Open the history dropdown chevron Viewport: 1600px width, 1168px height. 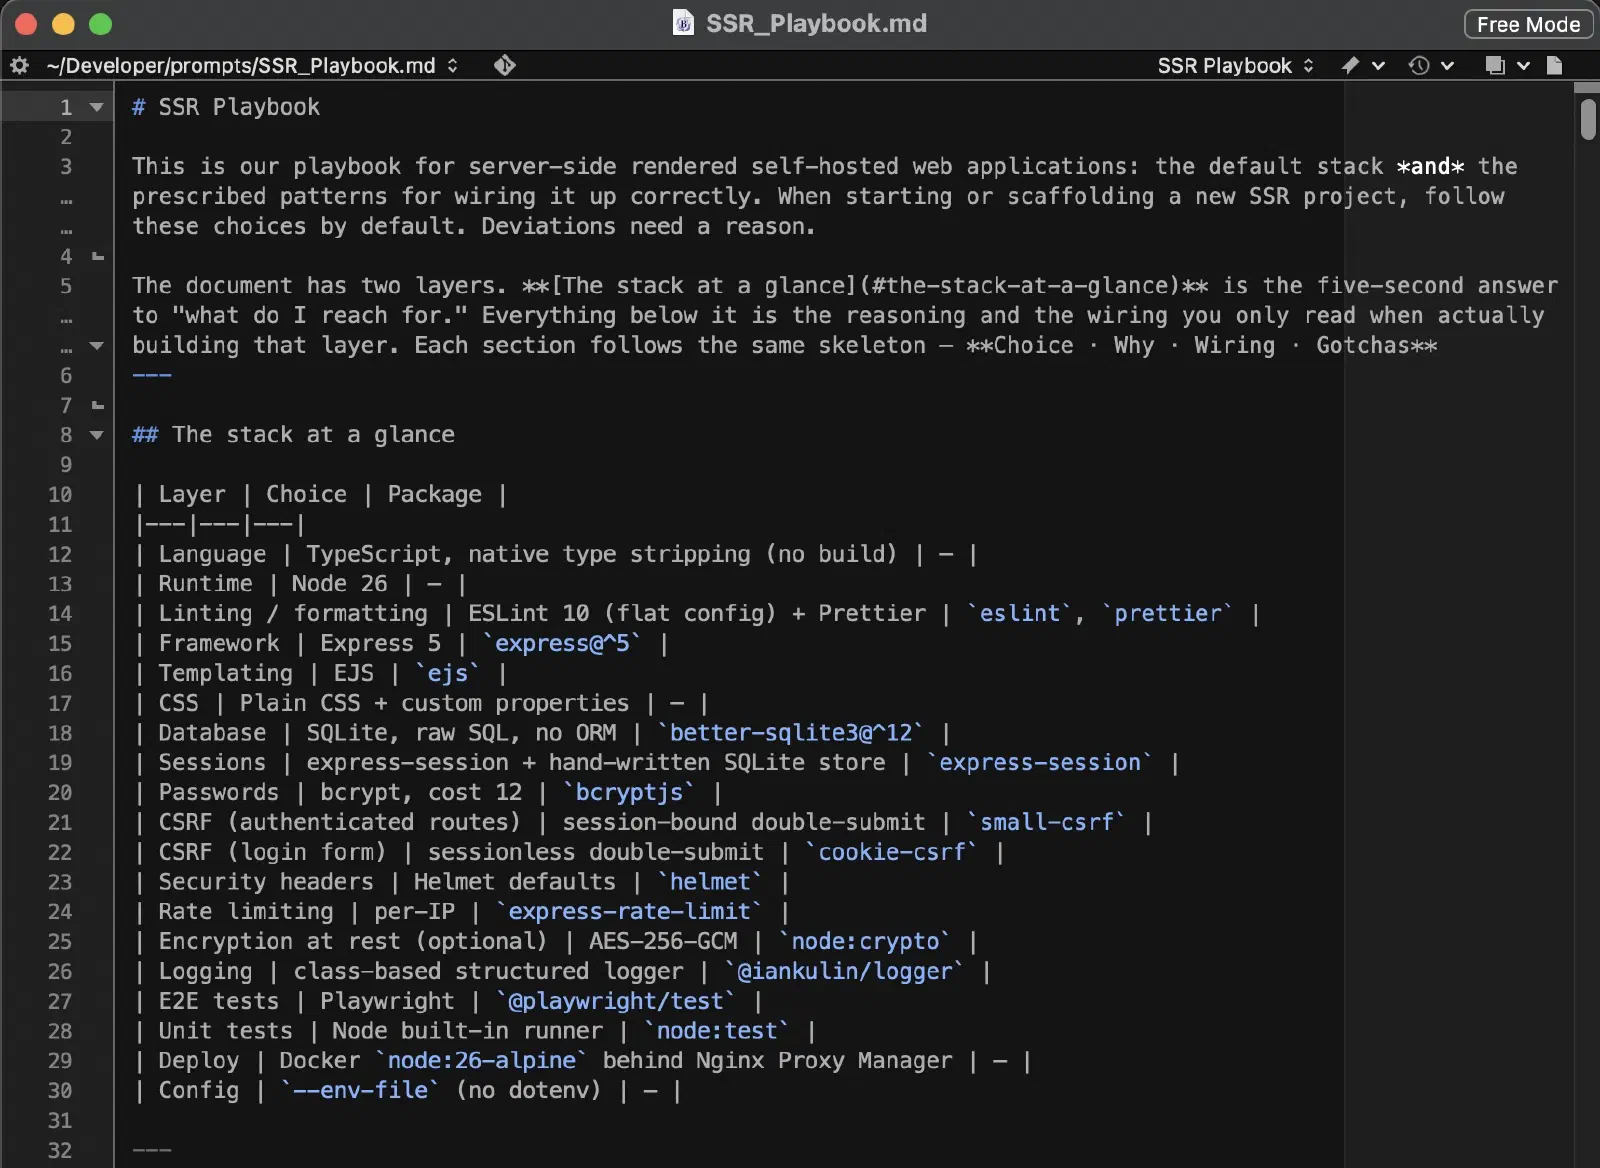tap(1447, 66)
